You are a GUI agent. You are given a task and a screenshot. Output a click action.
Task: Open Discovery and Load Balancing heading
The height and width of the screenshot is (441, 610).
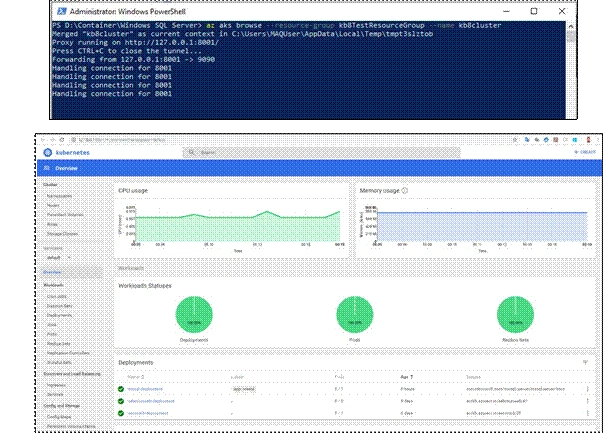72,374
